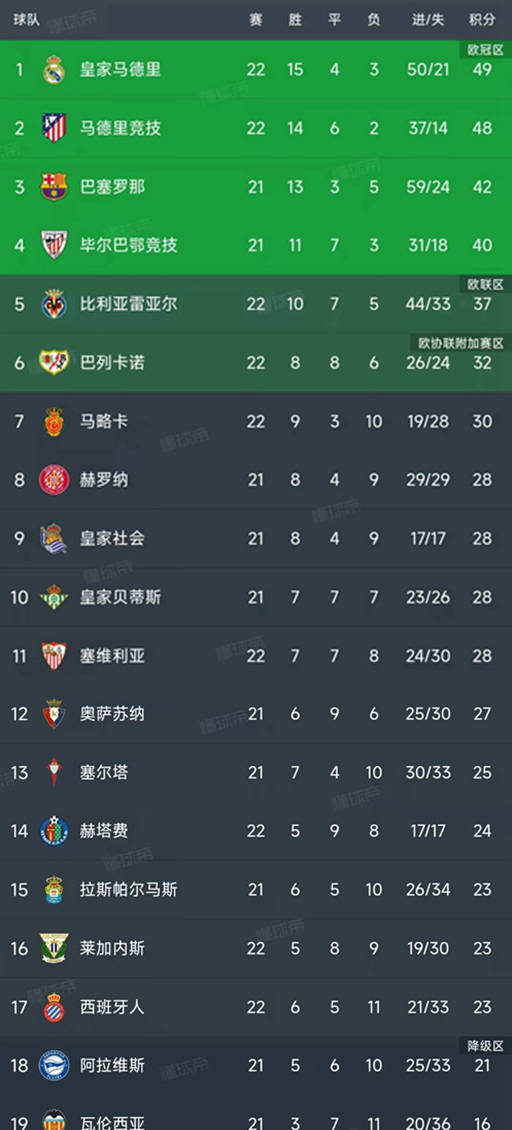The image size is (512, 1130).
Task: Select the 积分 points column header
Action: tap(482, 20)
